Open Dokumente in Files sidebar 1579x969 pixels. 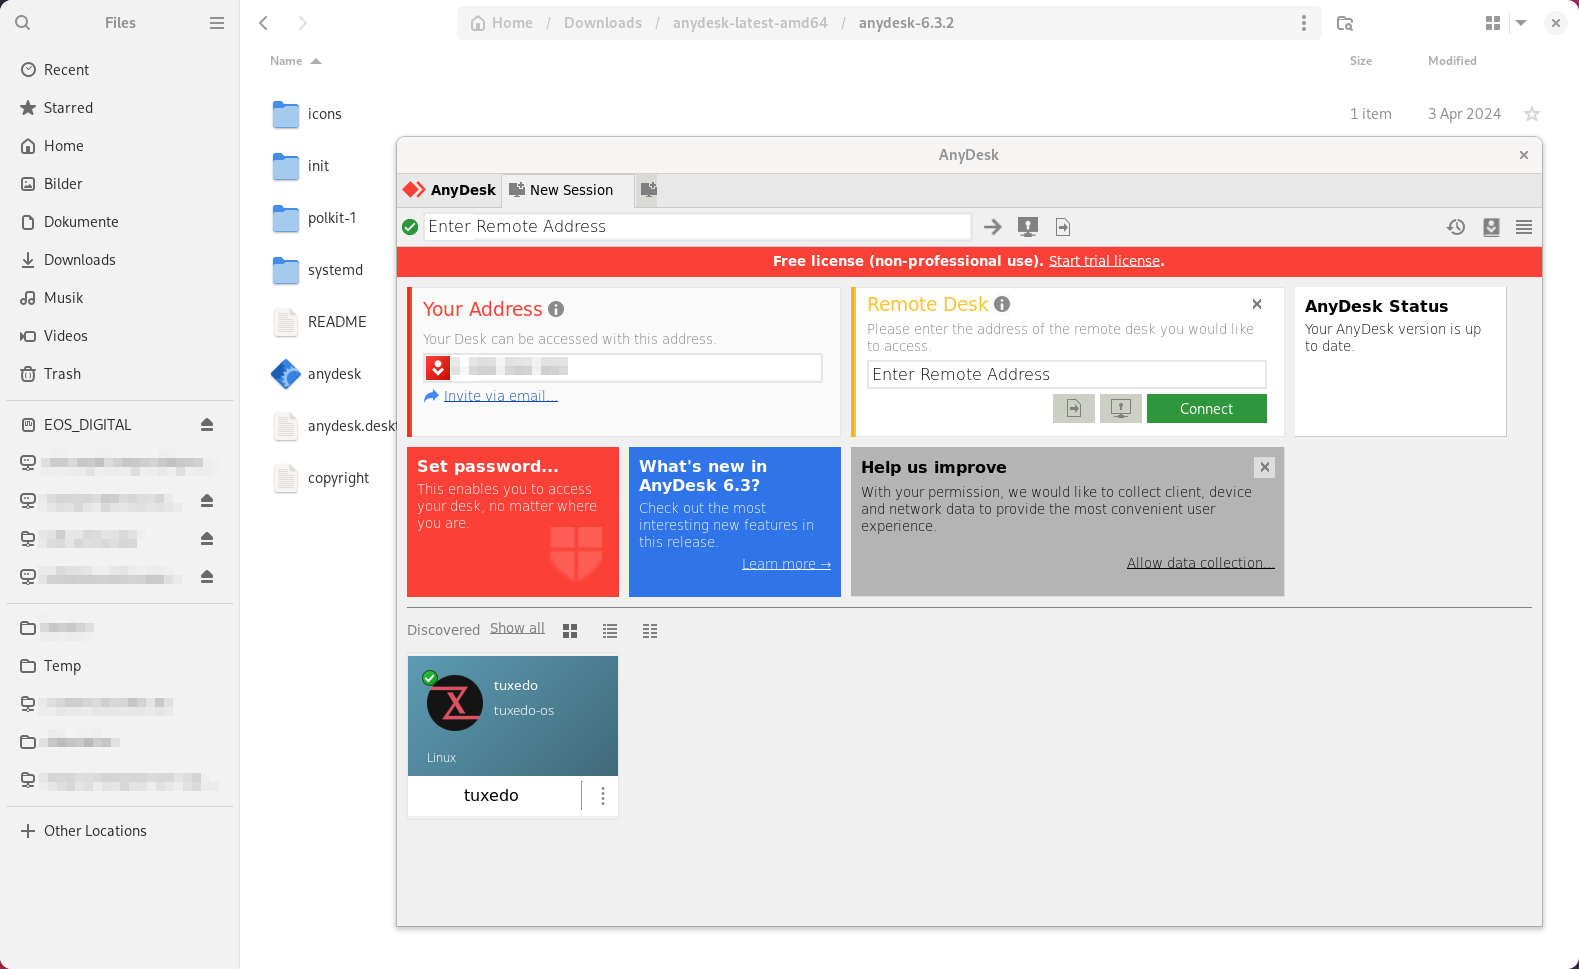(120, 222)
